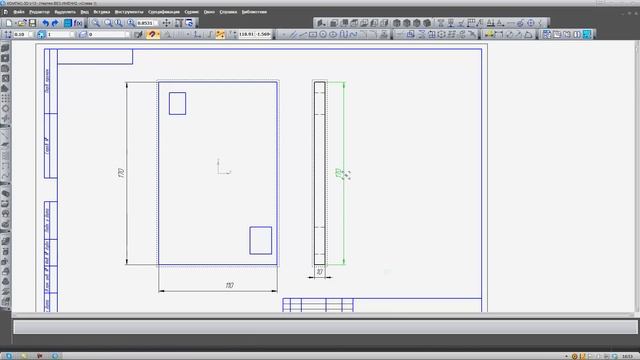Select the 170 height dimension text

click(x=121, y=173)
